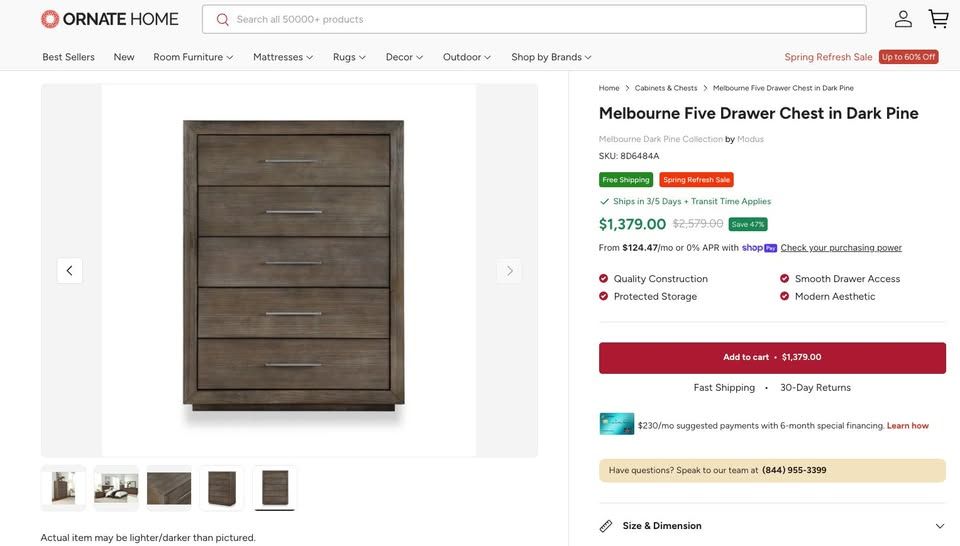
Task: Select the first product thumbnail
Action: (63, 488)
